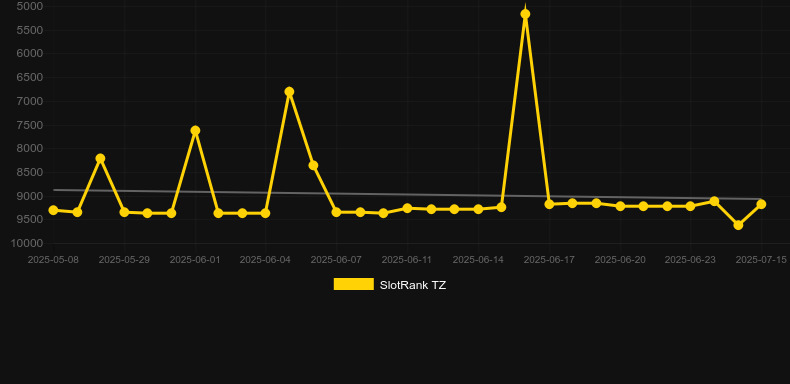790x384 pixels.
Task: Click the y-axis label 8500
Action: pos(29,172)
